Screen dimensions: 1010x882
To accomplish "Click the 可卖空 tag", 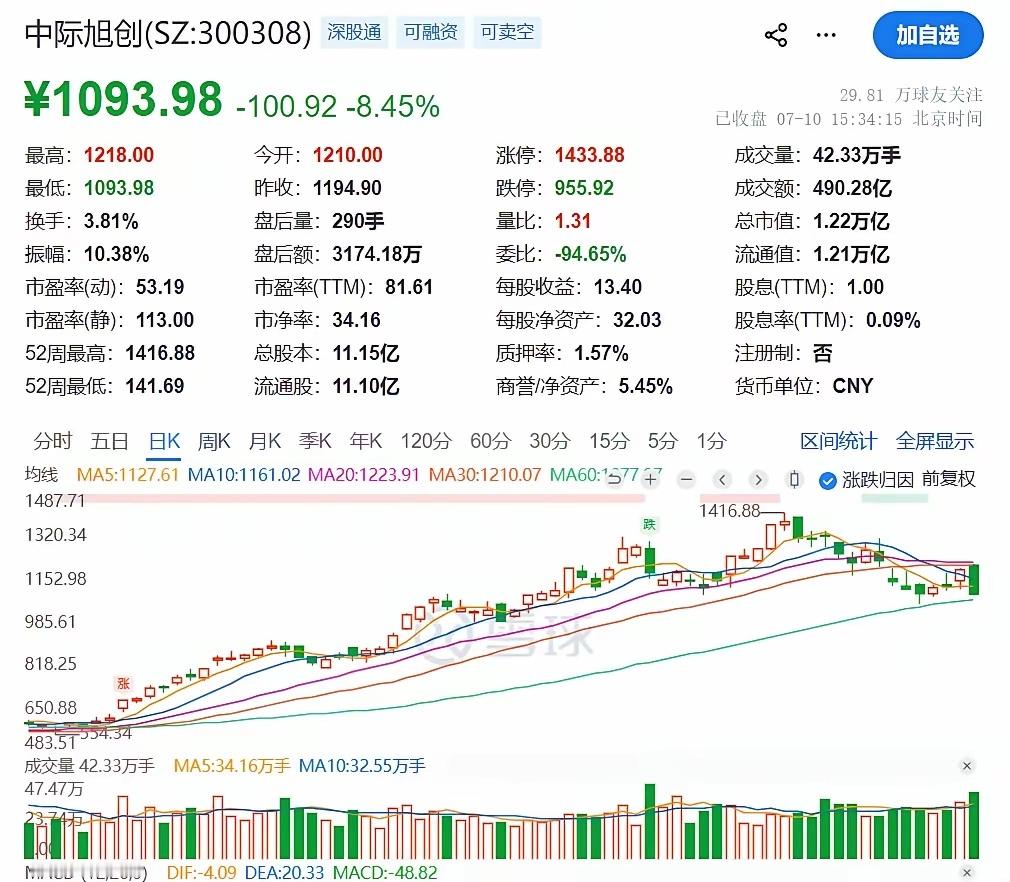I will point(508,32).
